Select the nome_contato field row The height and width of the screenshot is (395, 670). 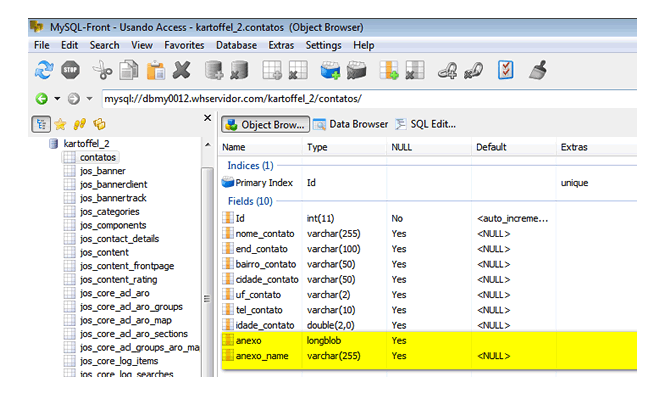[429, 234]
